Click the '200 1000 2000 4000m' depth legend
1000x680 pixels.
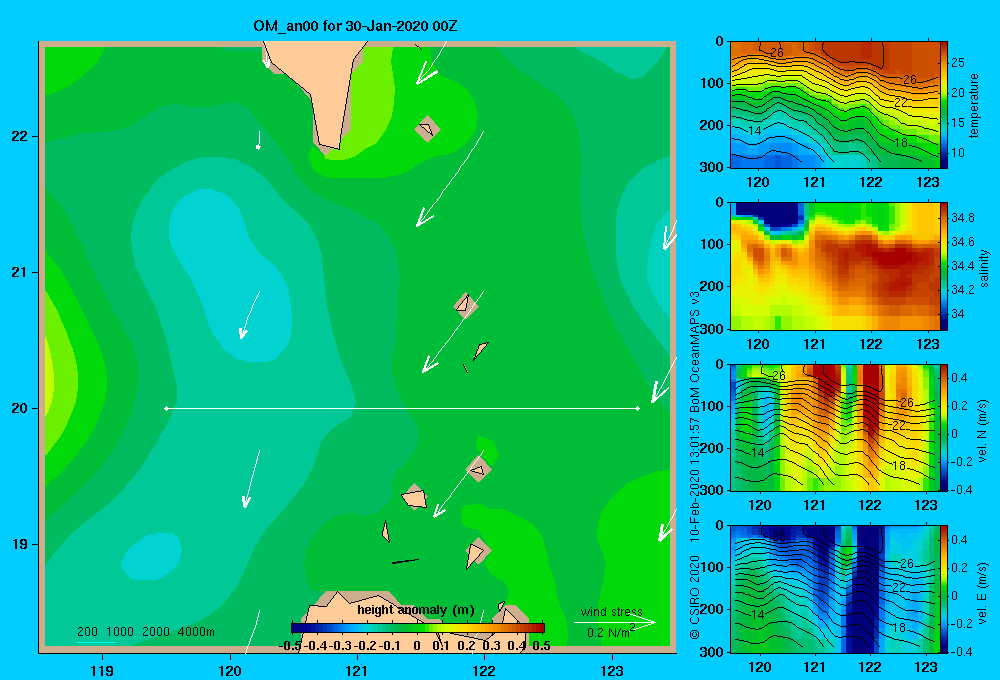145,632
